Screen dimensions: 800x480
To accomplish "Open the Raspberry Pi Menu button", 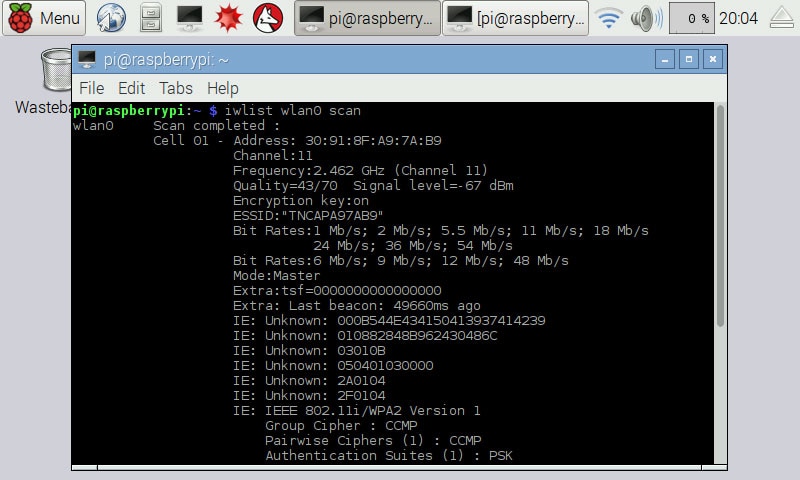I will pyautogui.click(x=45, y=18).
